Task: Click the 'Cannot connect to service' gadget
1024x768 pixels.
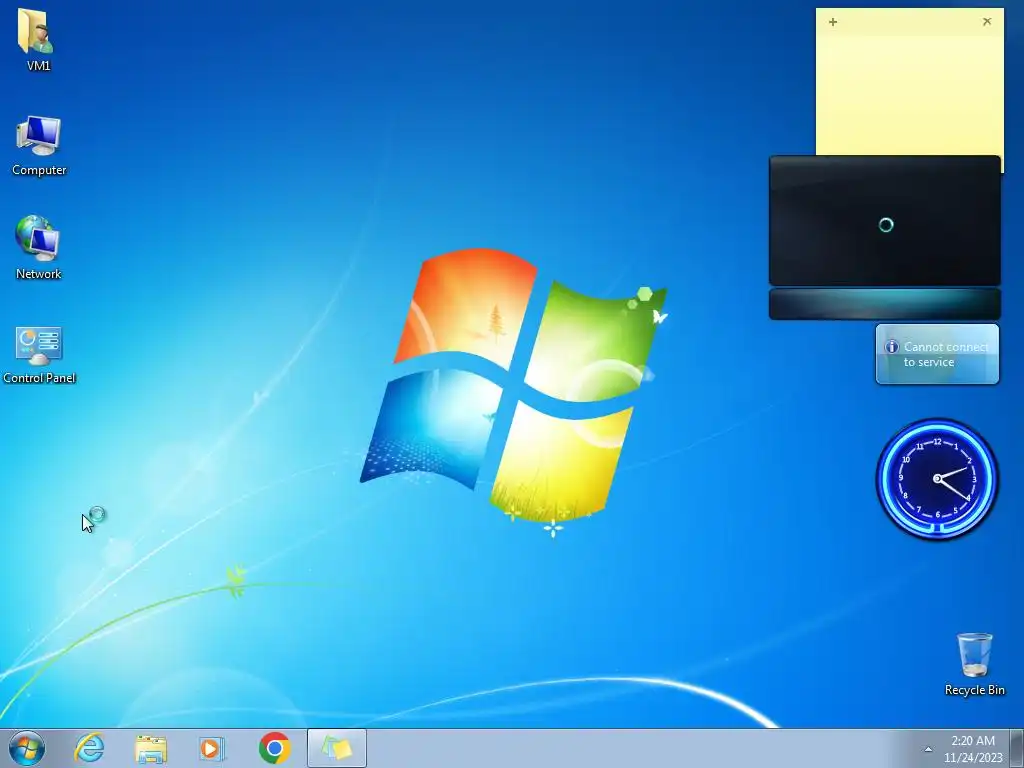Action: [x=937, y=354]
